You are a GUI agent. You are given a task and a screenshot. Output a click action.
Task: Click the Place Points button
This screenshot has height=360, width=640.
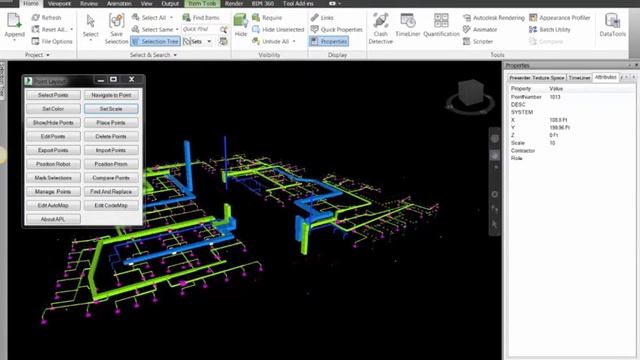pos(111,123)
